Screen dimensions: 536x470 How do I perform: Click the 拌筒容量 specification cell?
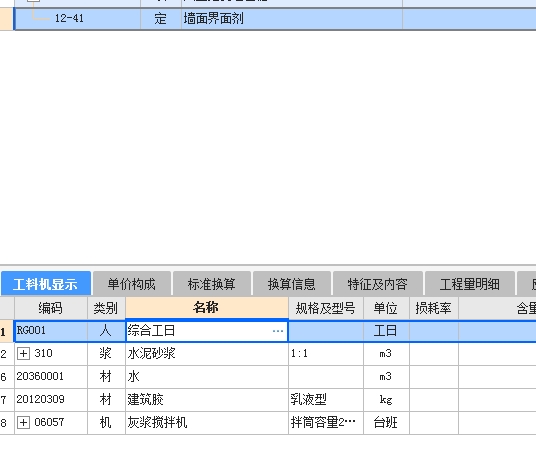click(326, 423)
